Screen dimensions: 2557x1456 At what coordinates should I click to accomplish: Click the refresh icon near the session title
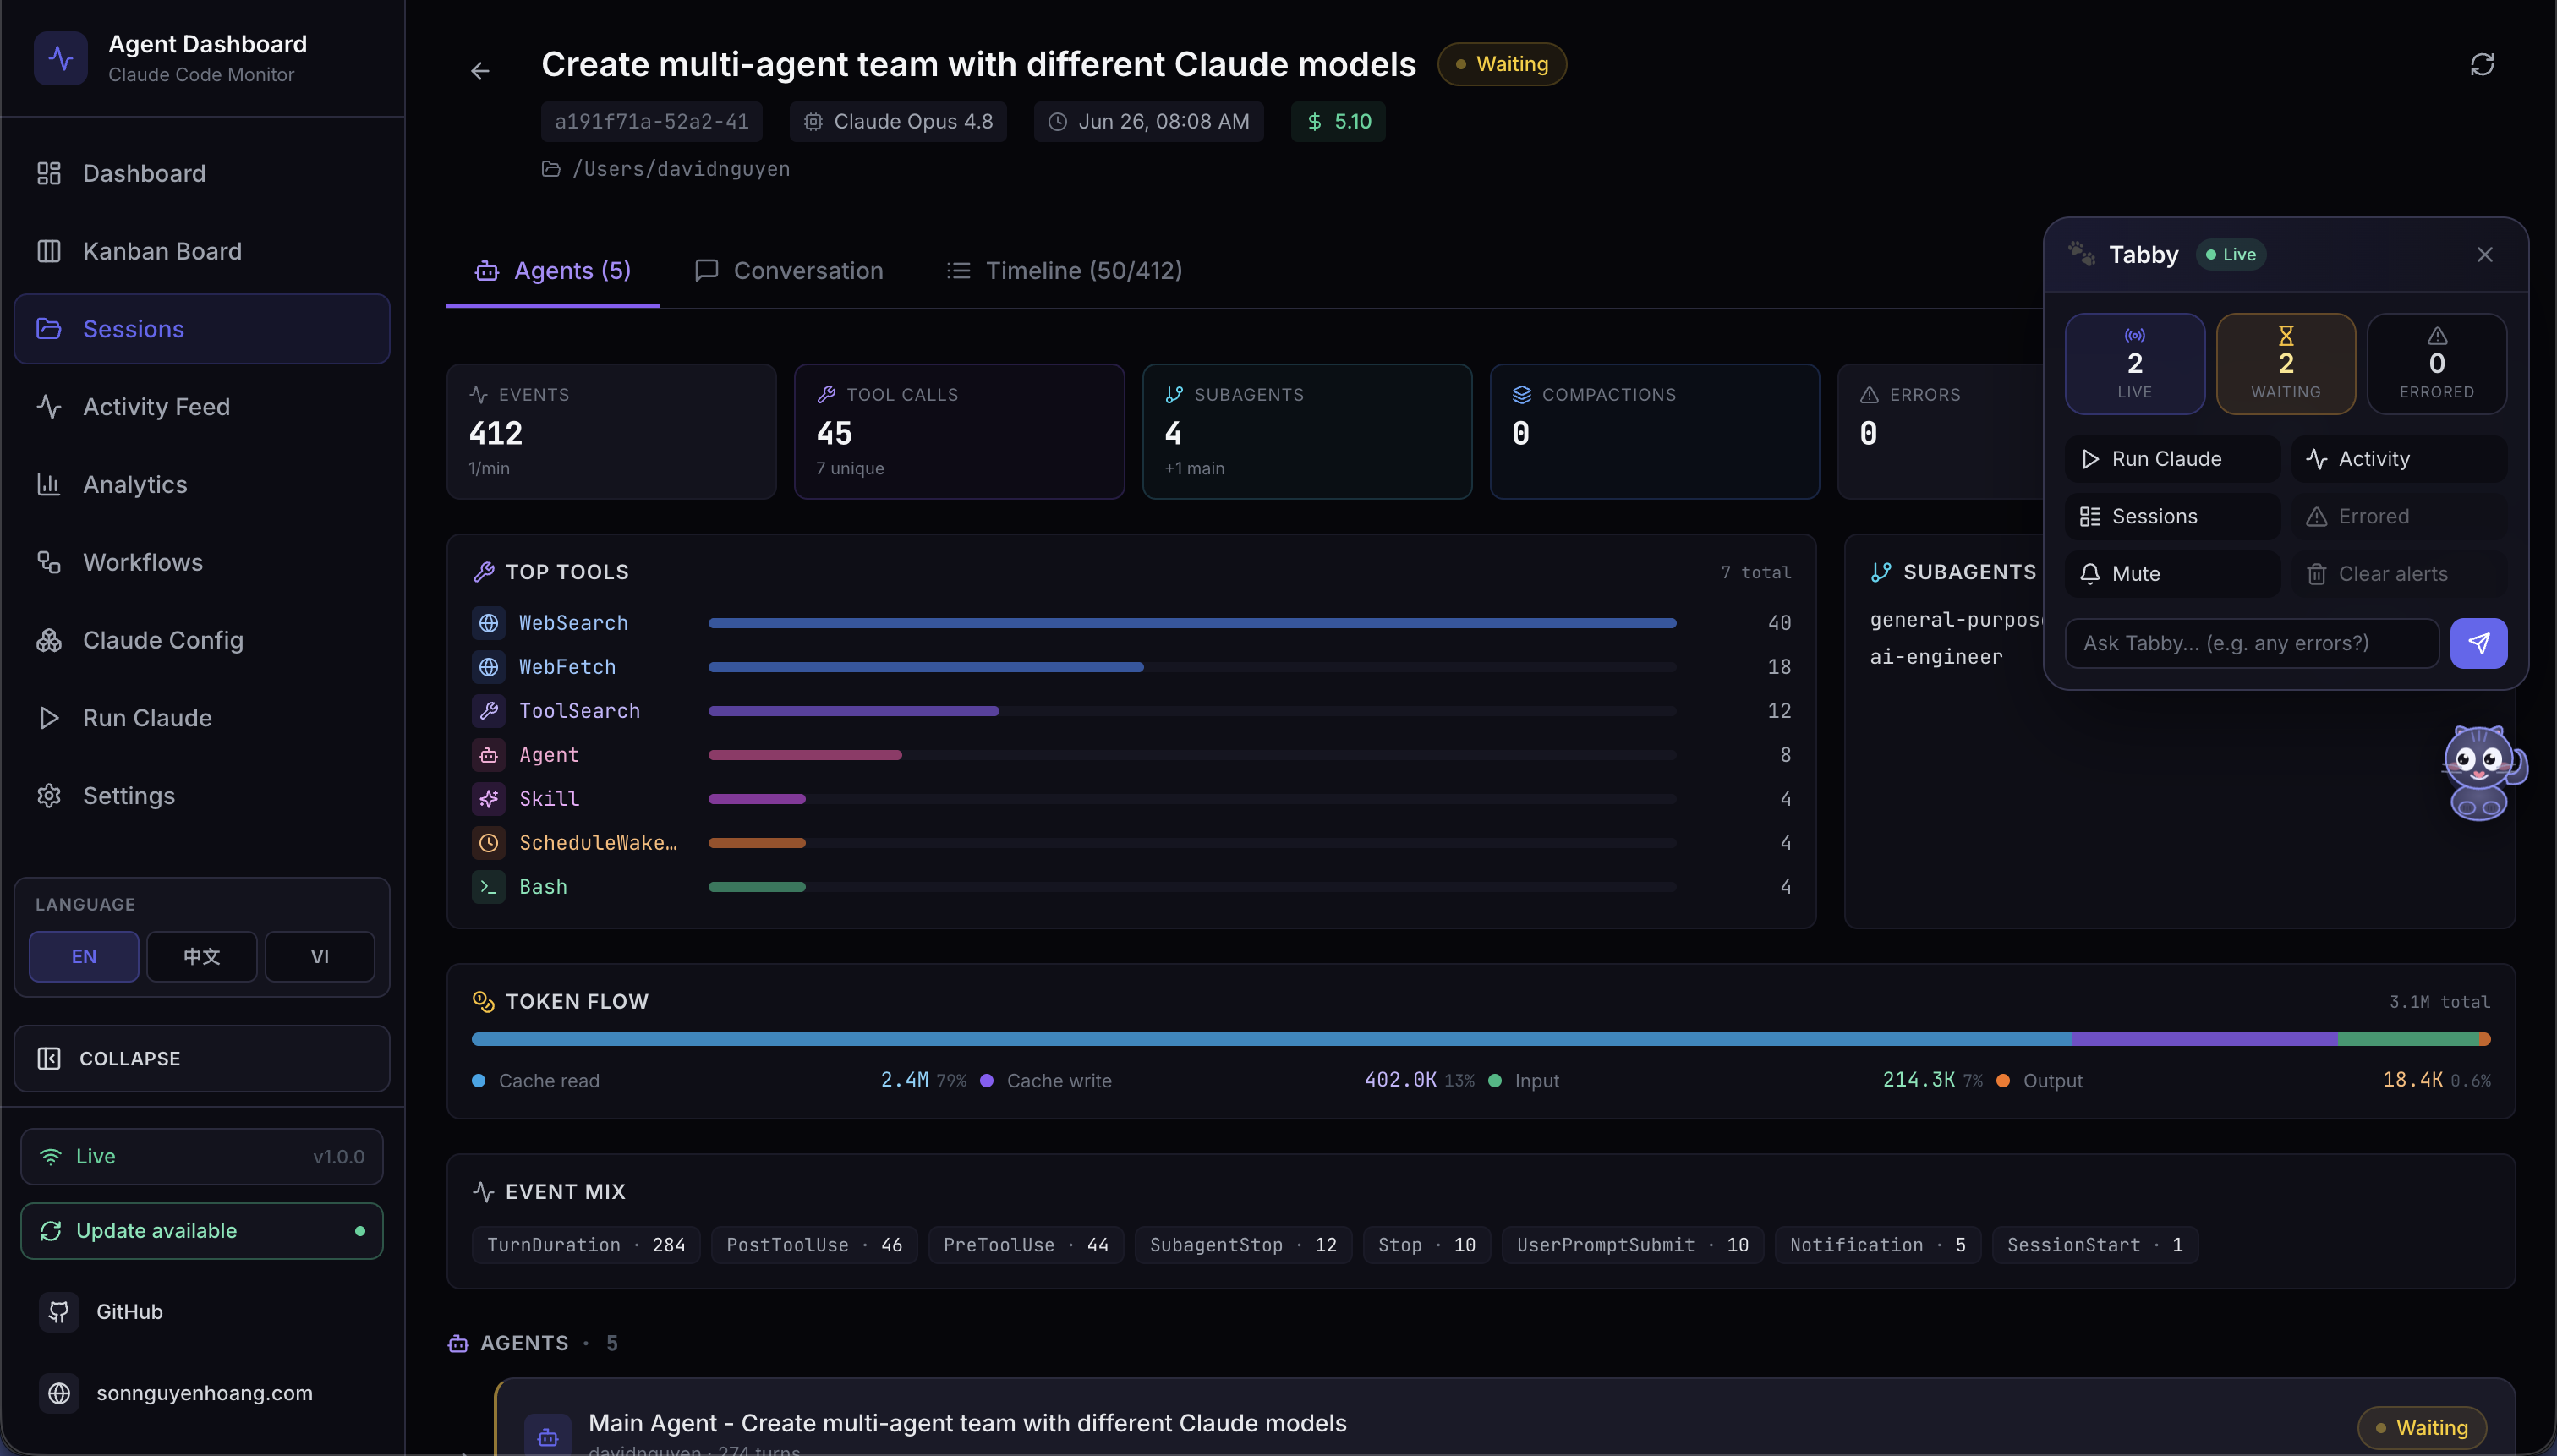tap(2482, 65)
